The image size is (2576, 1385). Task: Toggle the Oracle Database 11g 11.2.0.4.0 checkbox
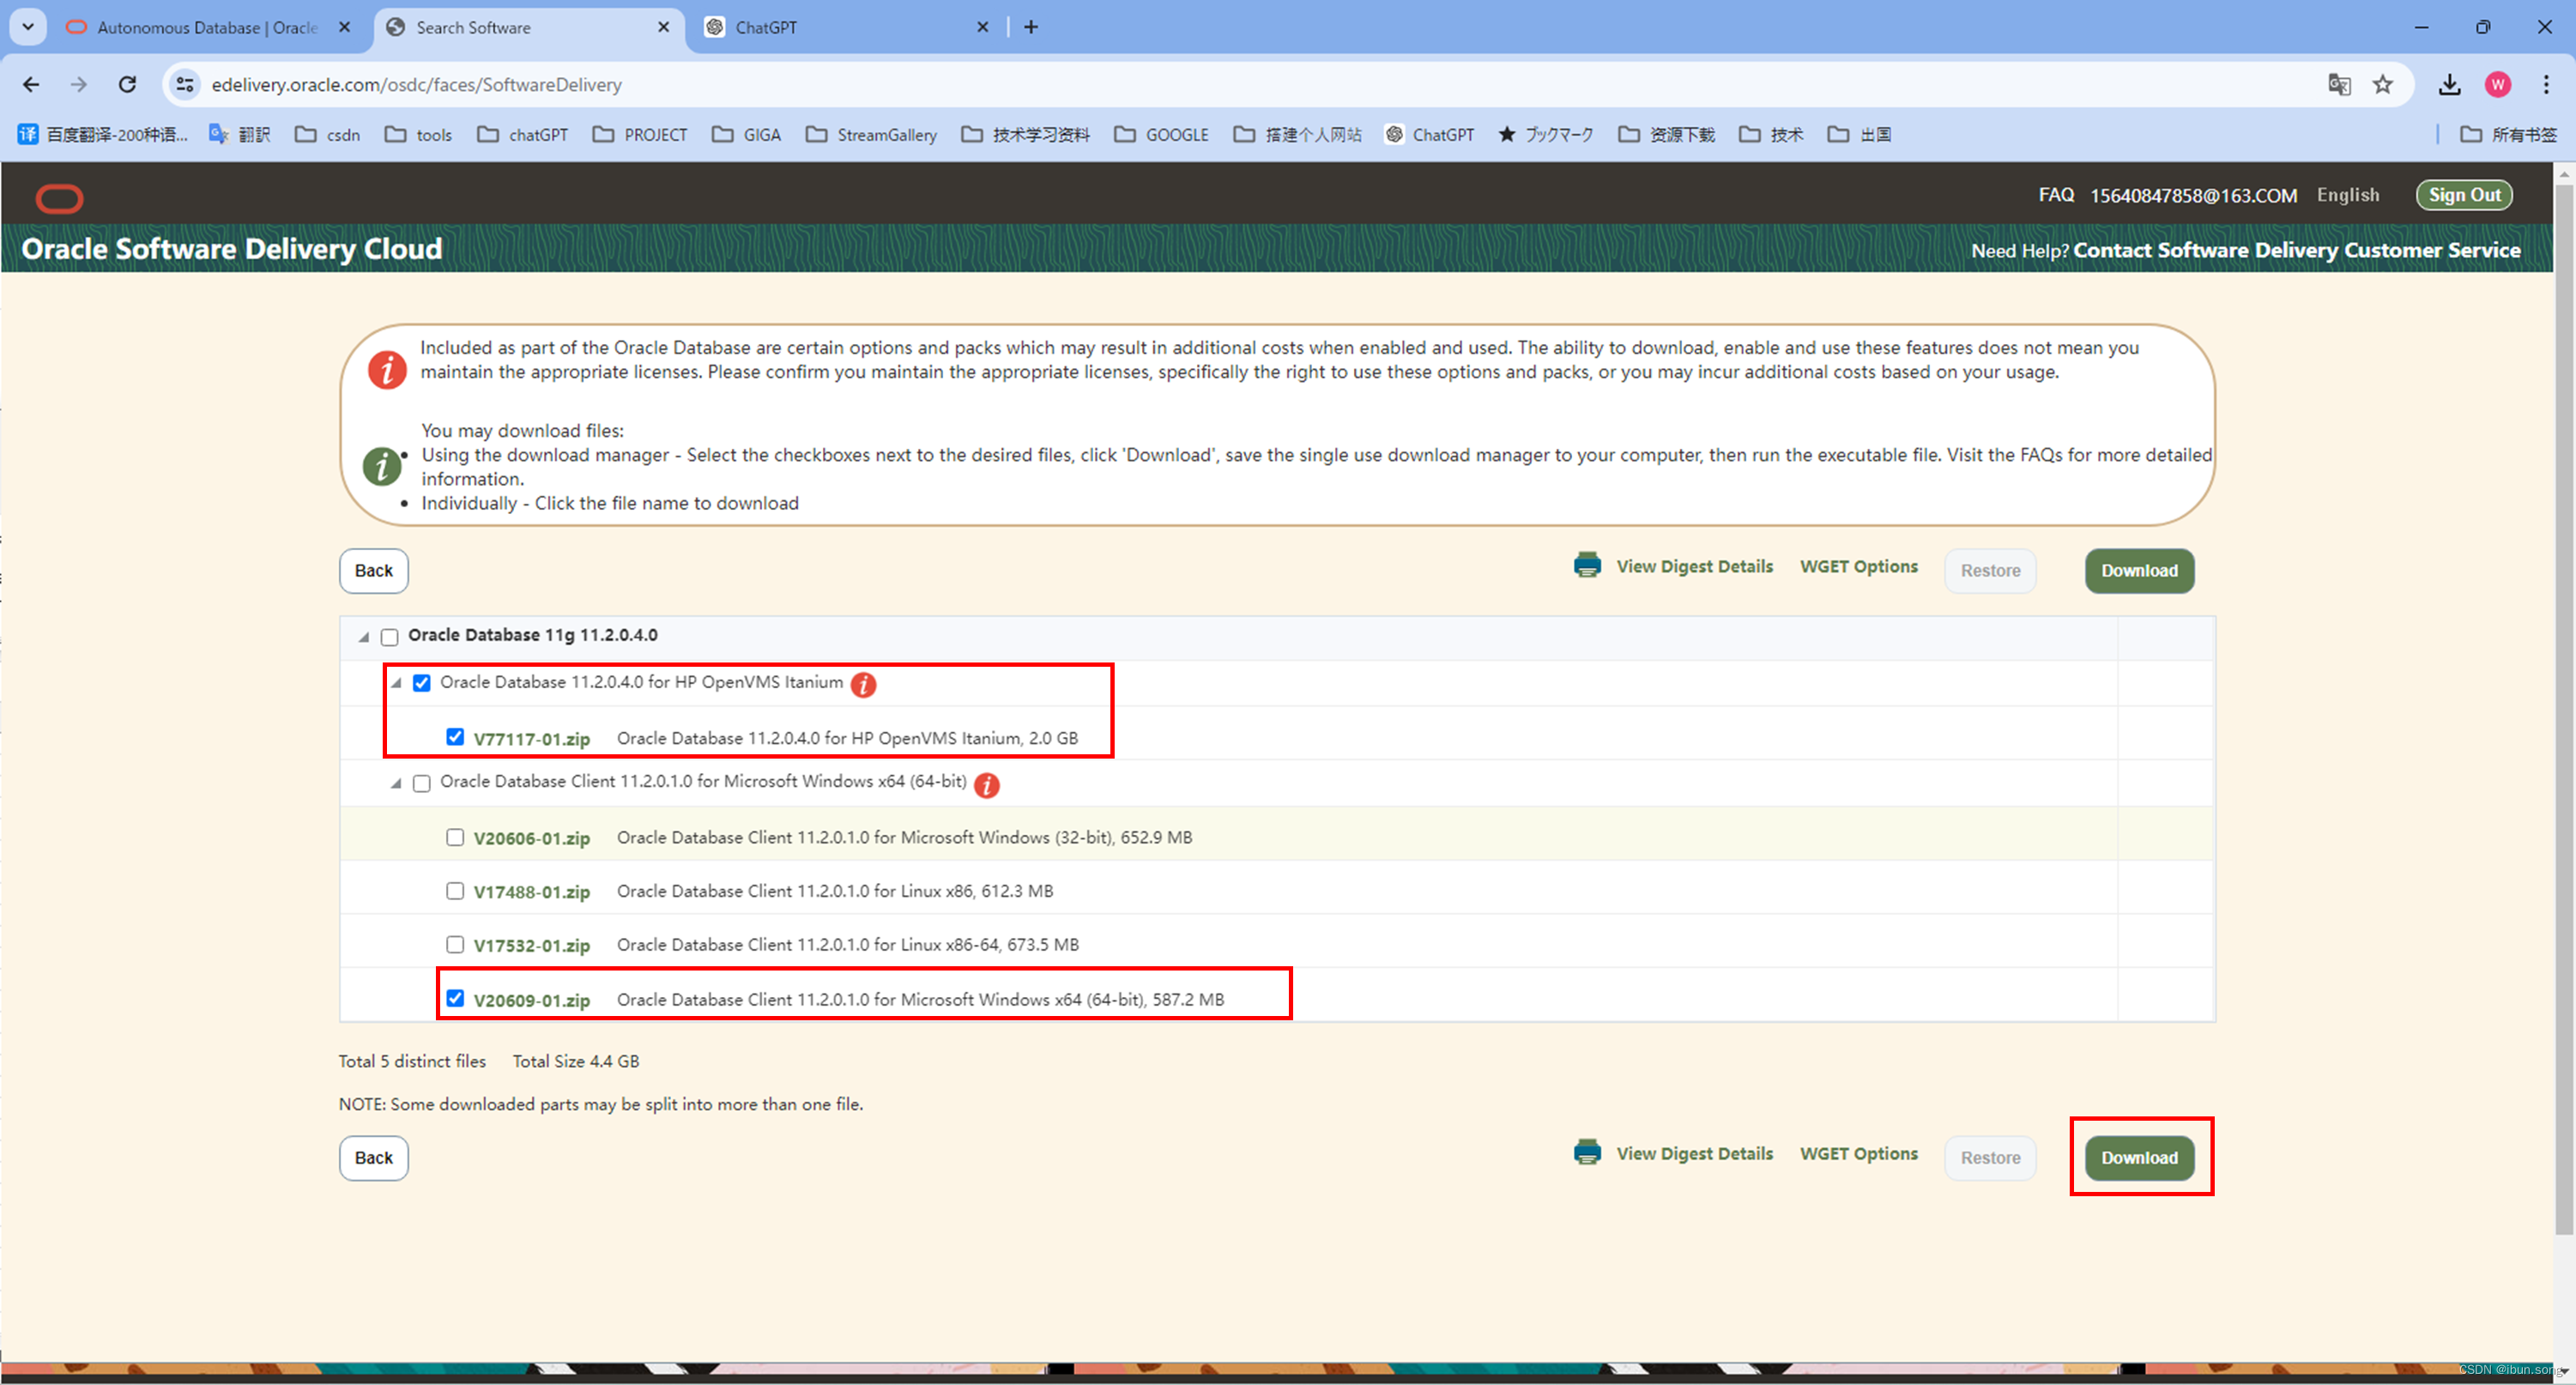click(x=389, y=637)
